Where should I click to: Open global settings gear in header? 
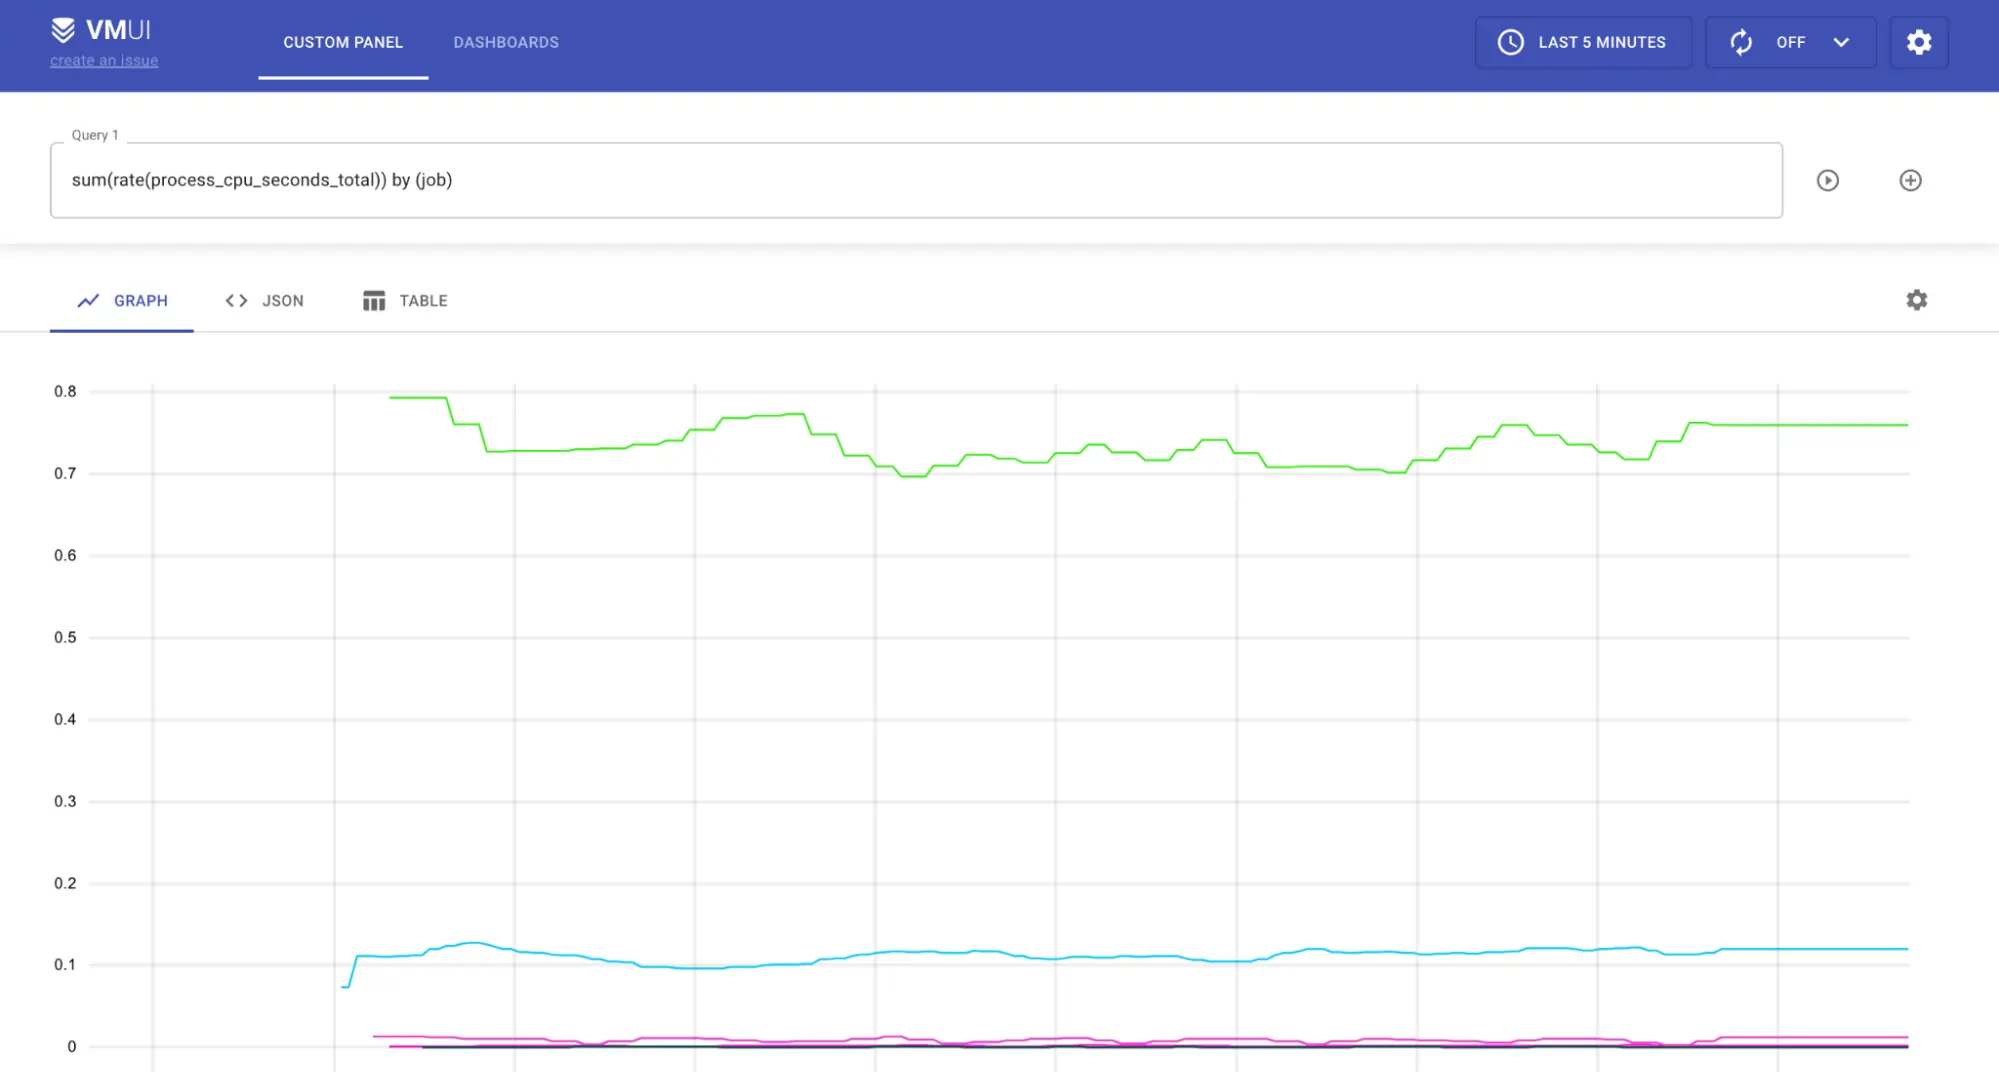(1918, 42)
